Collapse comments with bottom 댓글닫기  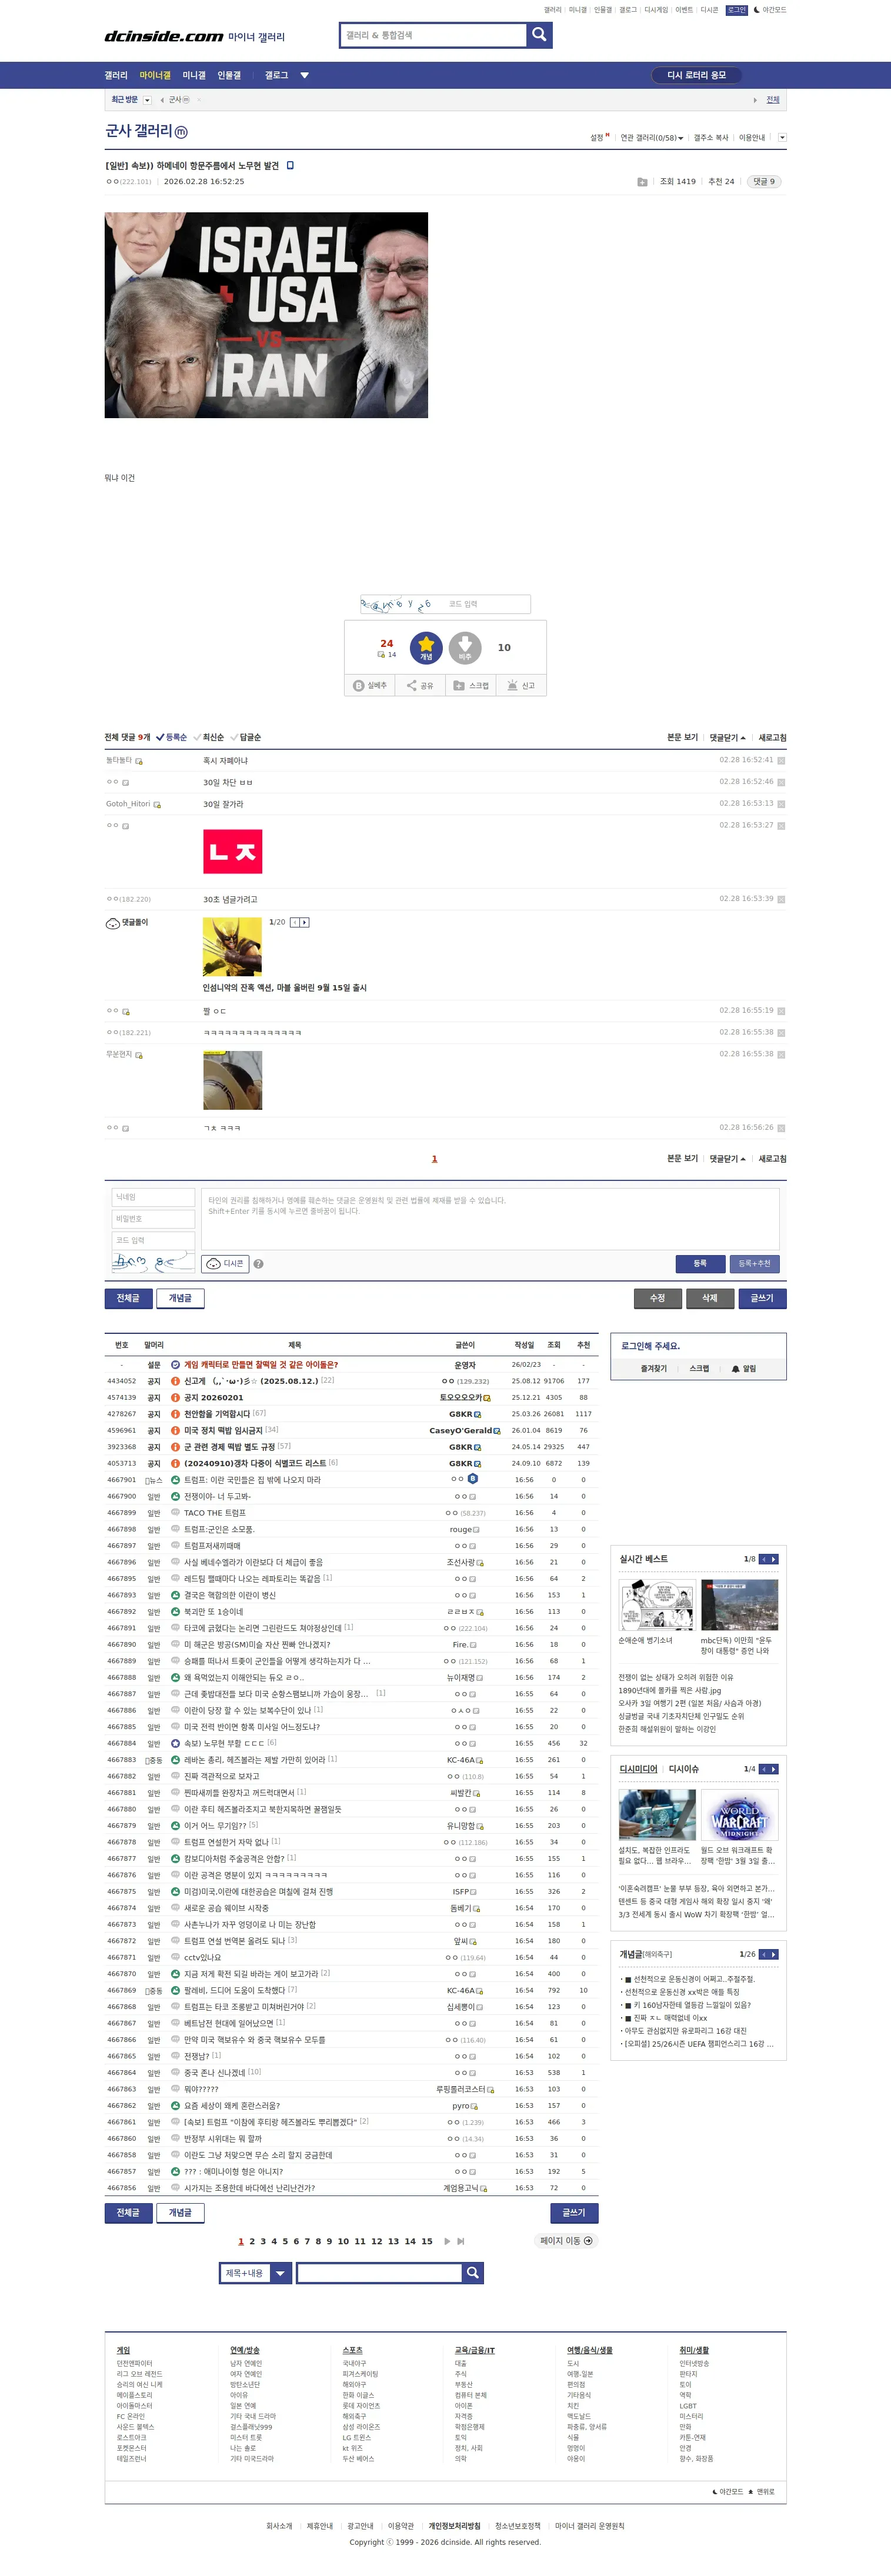tap(728, 1158)
